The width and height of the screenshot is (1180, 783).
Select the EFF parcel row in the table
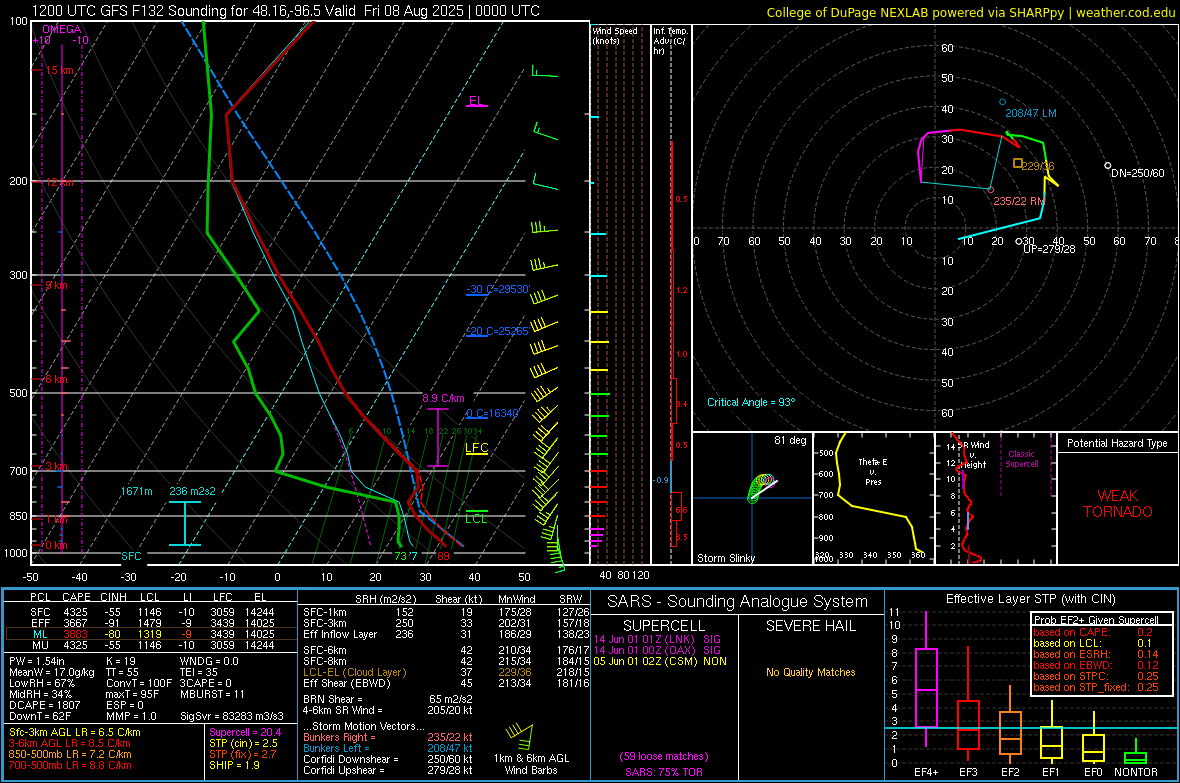(x=151, y=623)
